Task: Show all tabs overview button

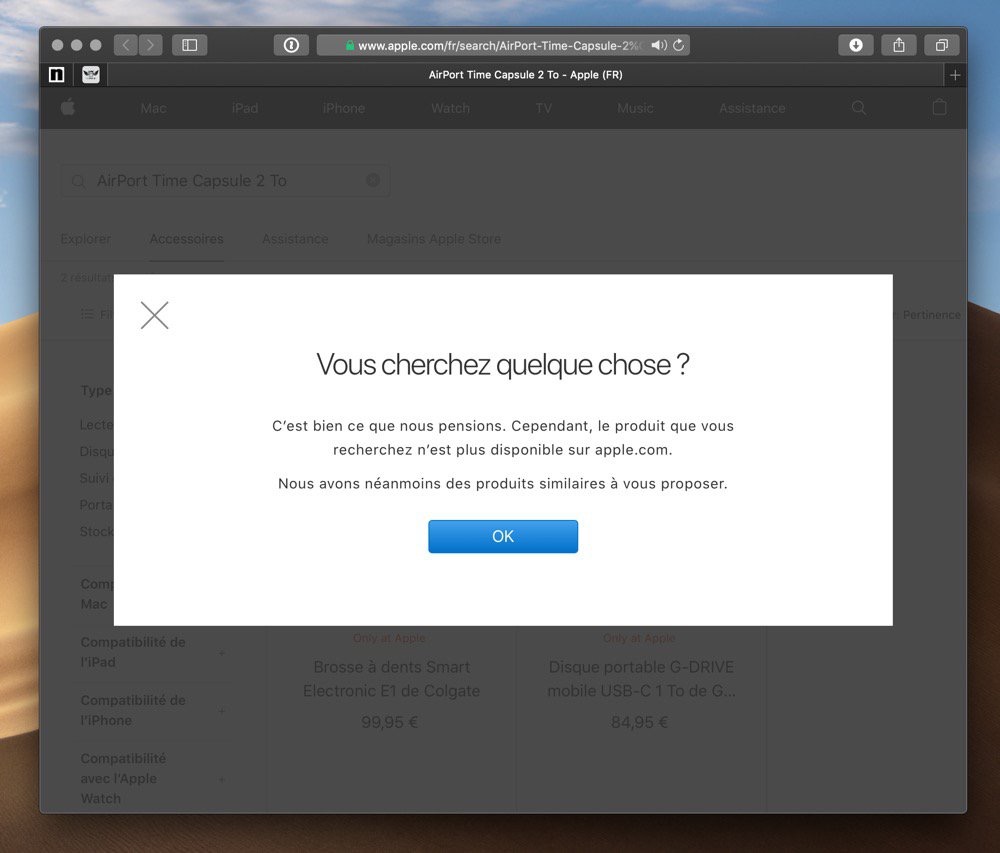Action: pyautogui.click(x=941, y=45)
